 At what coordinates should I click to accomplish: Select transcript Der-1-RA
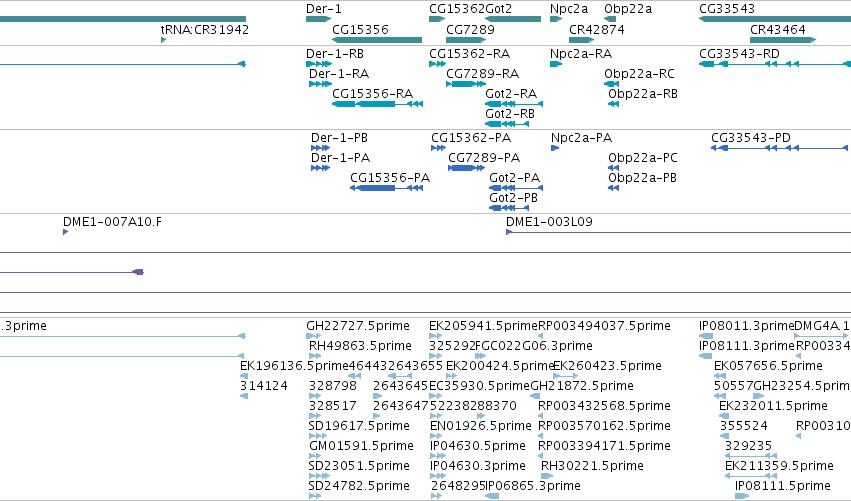[339, 74]
